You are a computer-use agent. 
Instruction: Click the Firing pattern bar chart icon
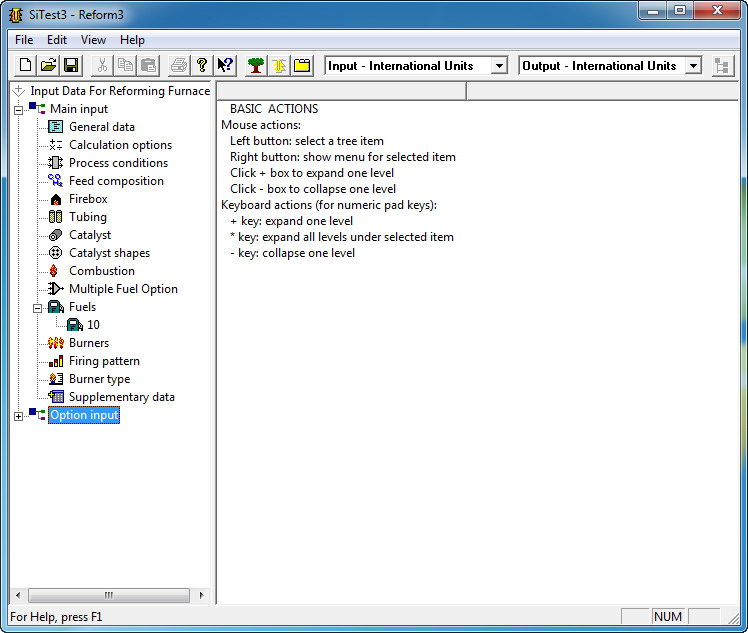point(55,361)
